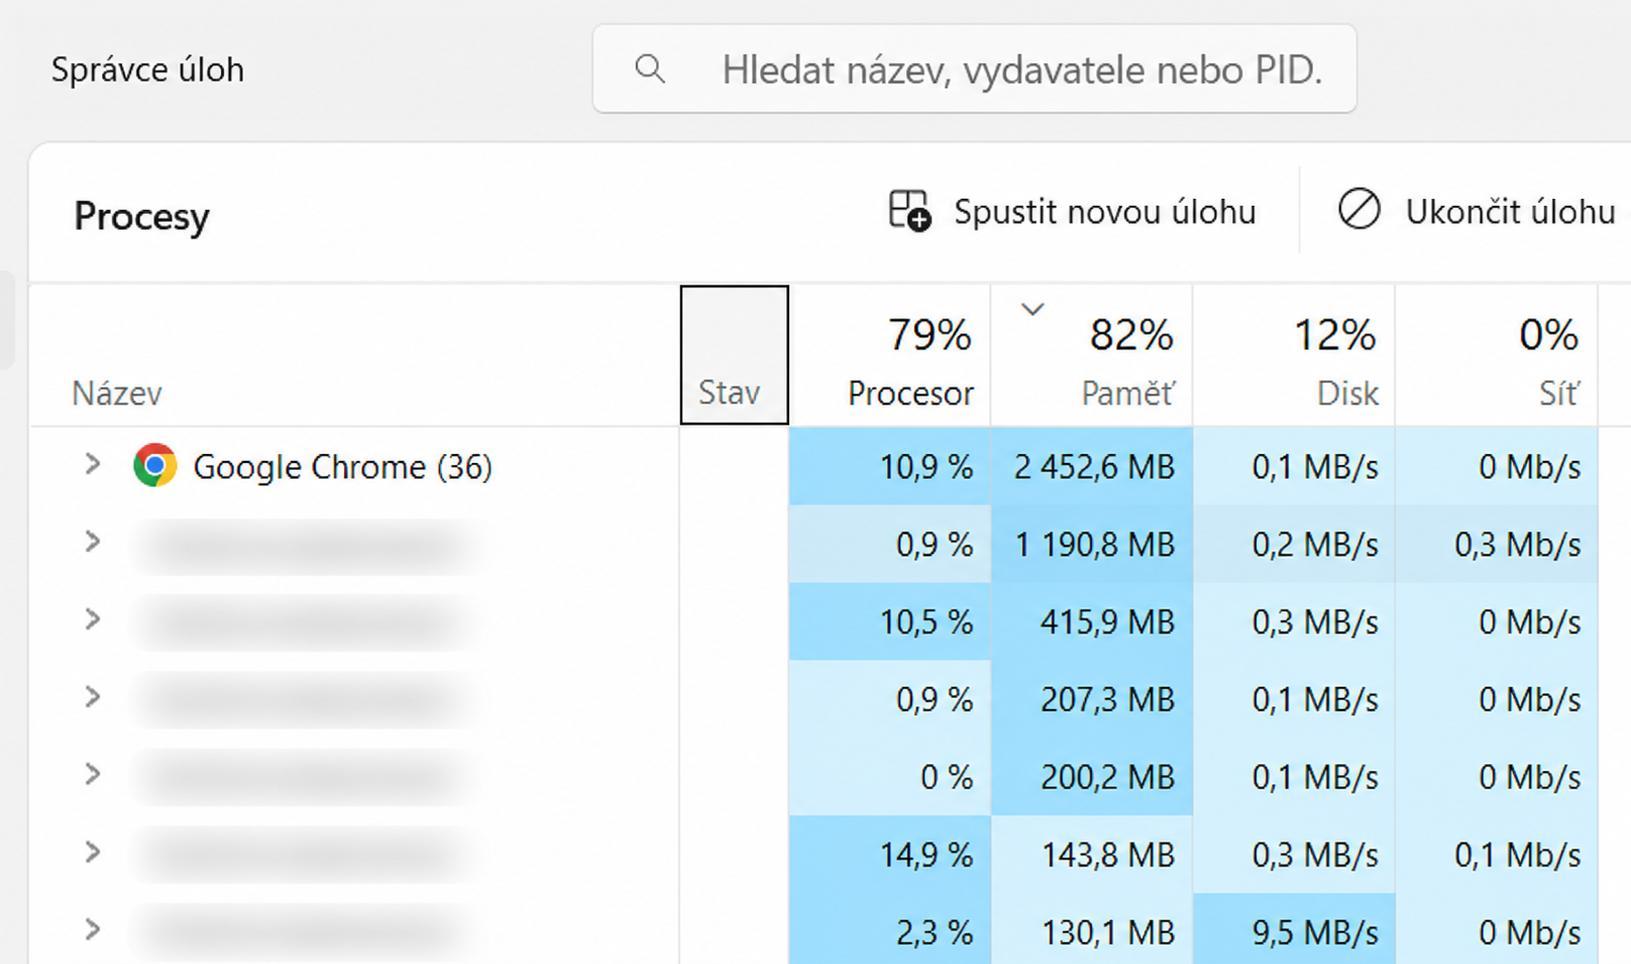Sort by Disk column header
Screen dimensions: 1631x964
1294,355
